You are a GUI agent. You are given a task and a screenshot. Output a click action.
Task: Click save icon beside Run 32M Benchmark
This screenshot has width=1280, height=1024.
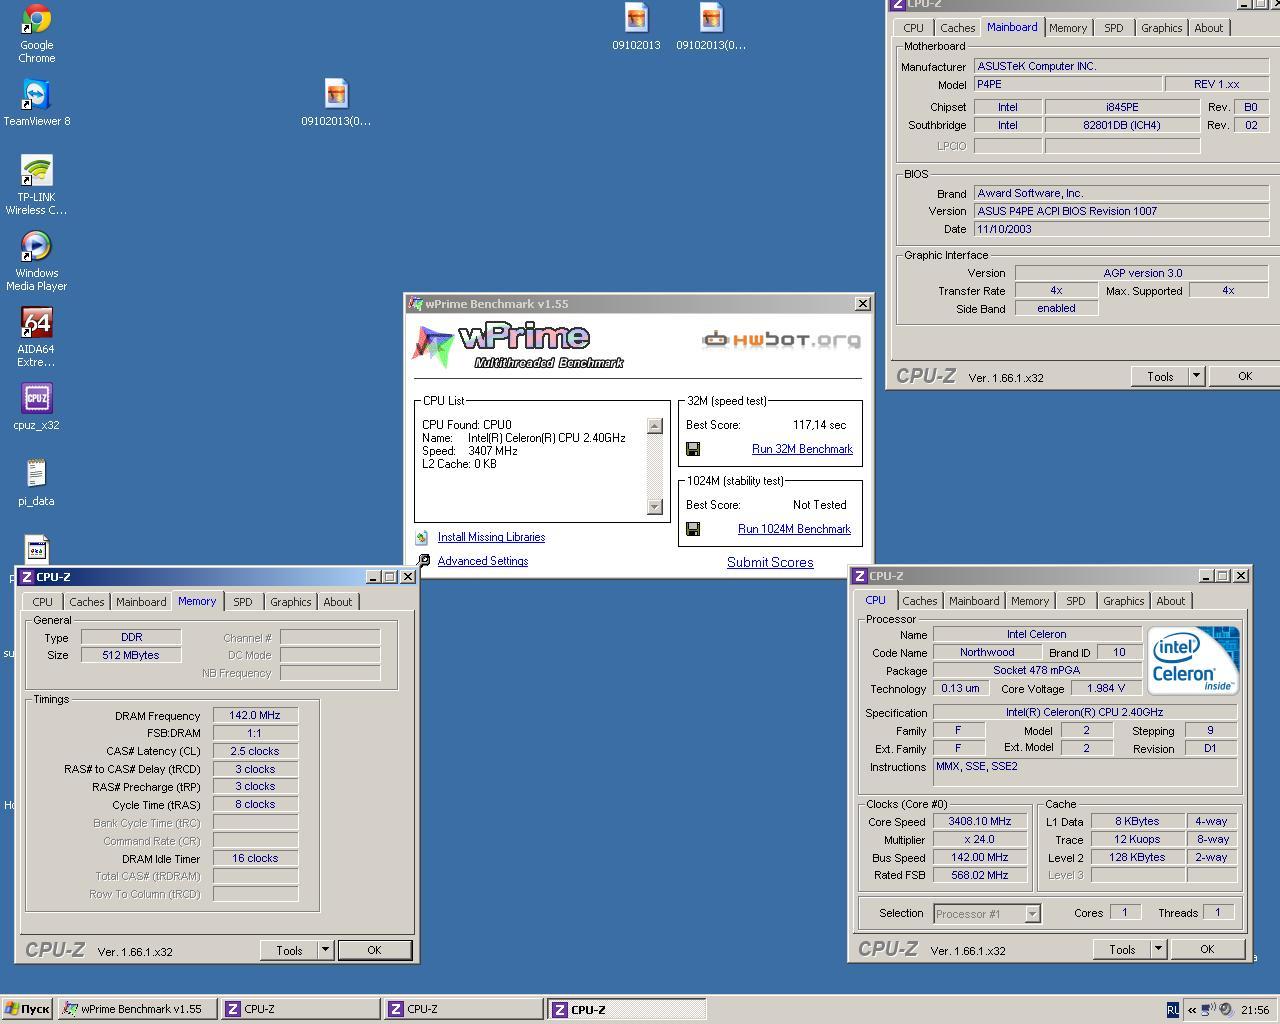point(693,449)
